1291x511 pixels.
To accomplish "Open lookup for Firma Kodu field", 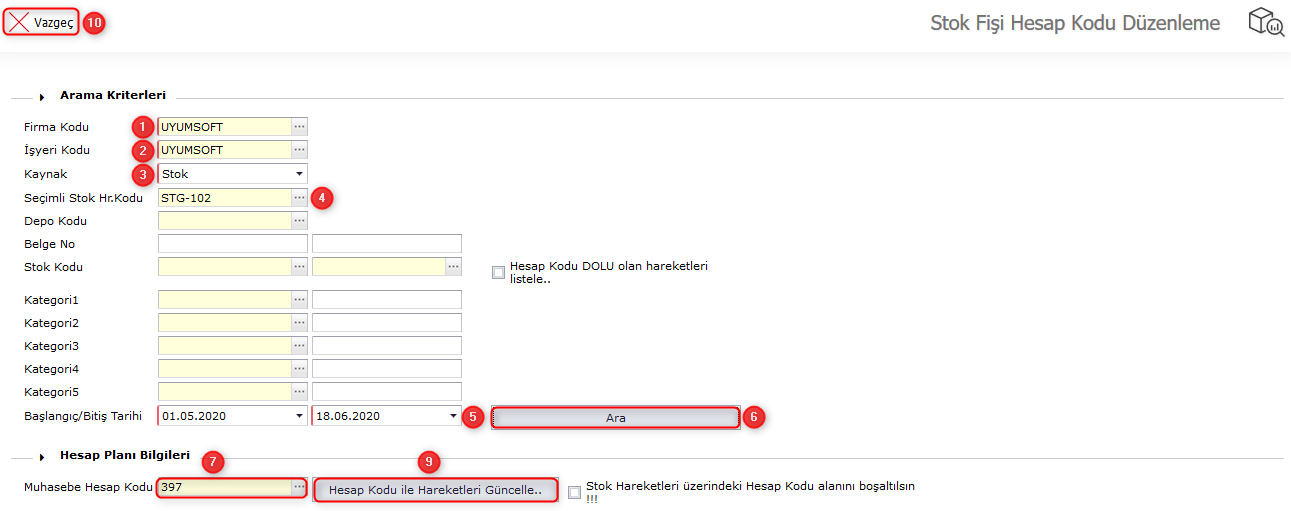I will pyautogui.click(x=299, y=127).
